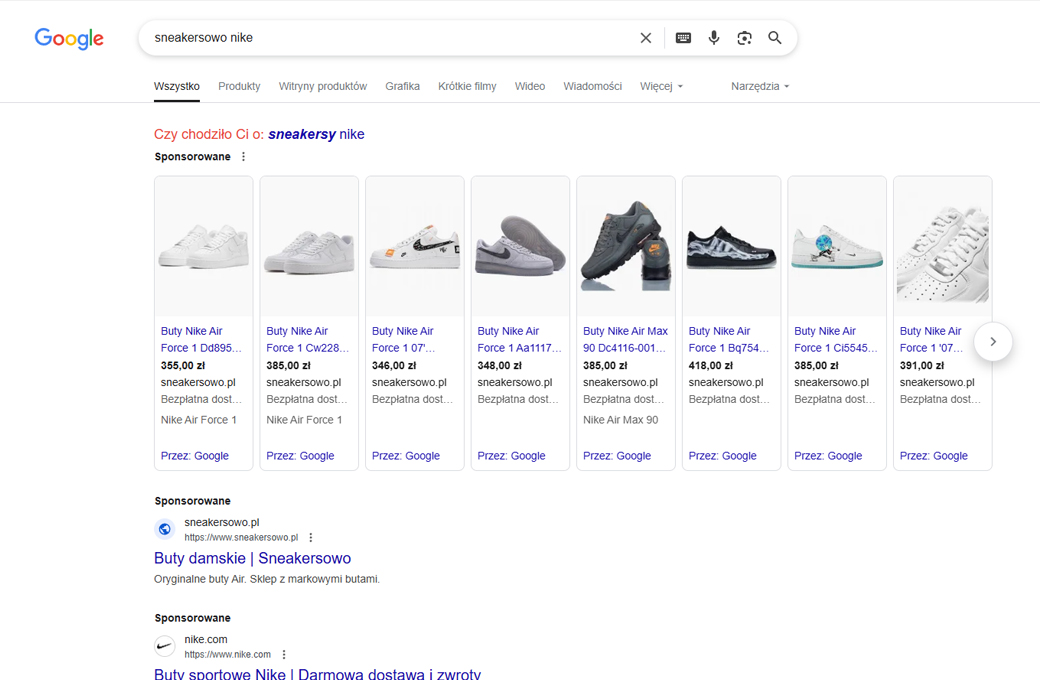Click the suggestion 'sneakersy nike'
The width and height of the screenshot is (1040, 680).
(316, 134)
